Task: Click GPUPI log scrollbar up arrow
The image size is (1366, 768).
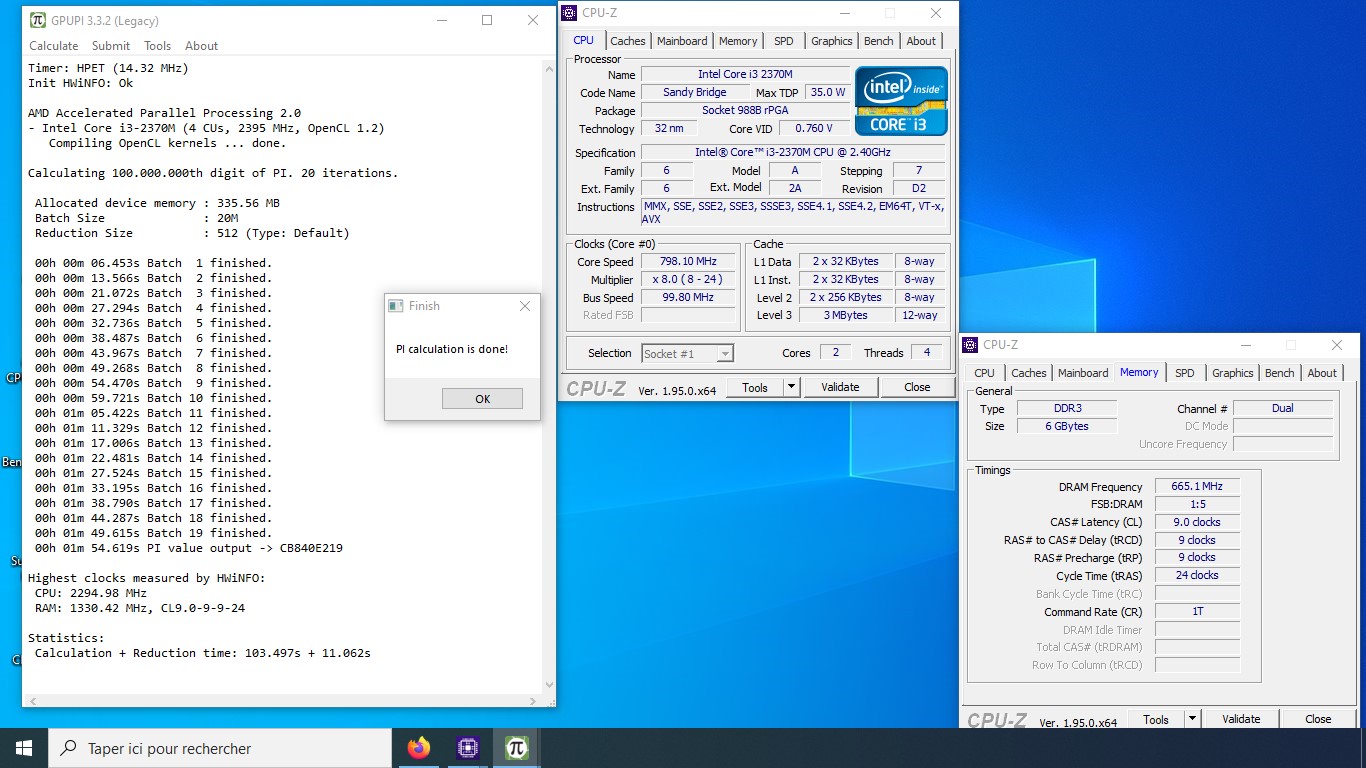Action: pyautogui.click(x=548, y=68)
